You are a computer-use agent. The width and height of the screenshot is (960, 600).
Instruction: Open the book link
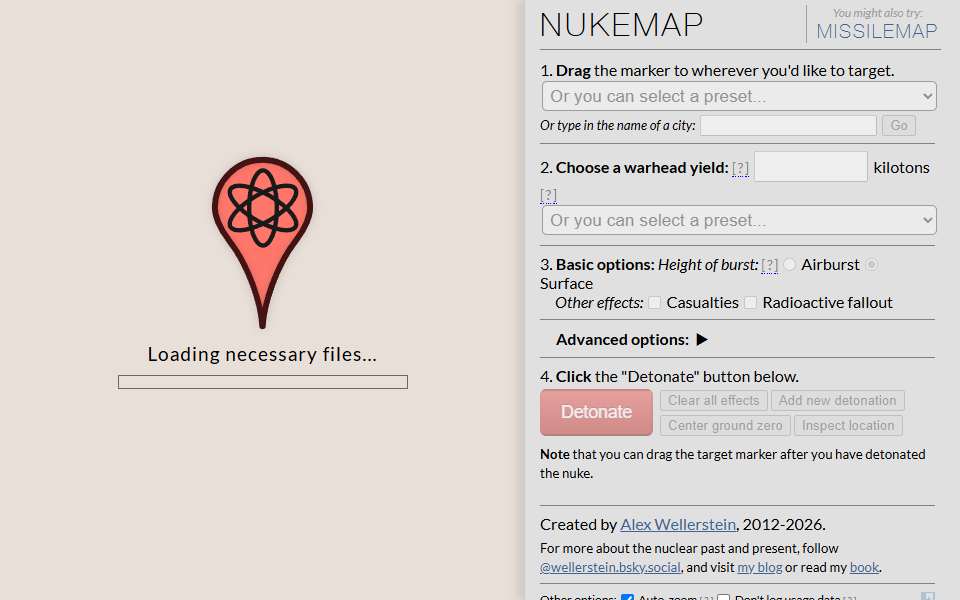click(x=864, y=568)
